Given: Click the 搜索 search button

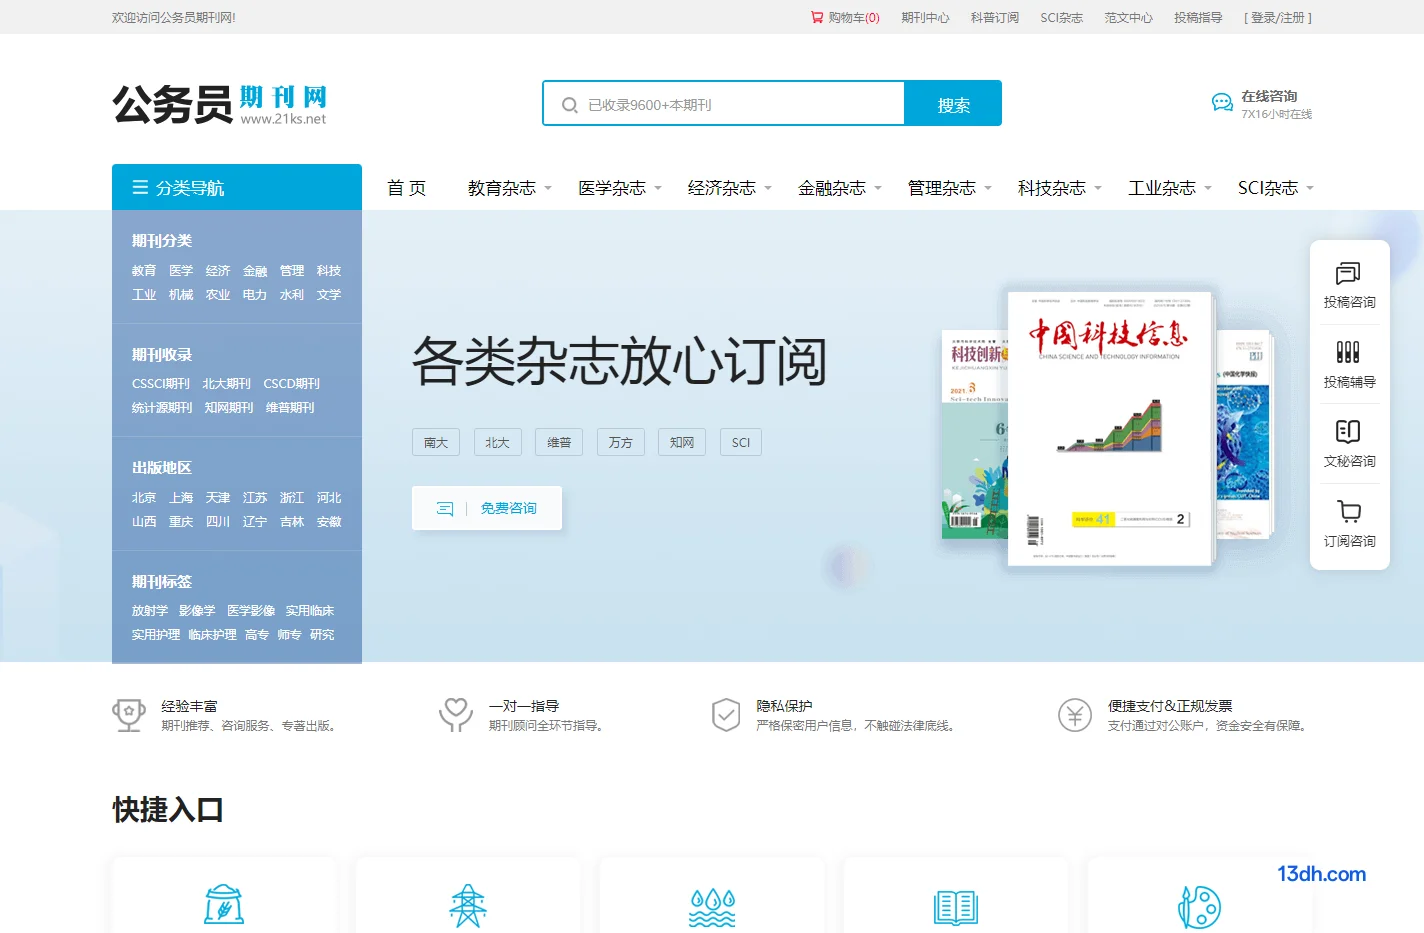Looking at the screenshot, I should tap(953, 104).
